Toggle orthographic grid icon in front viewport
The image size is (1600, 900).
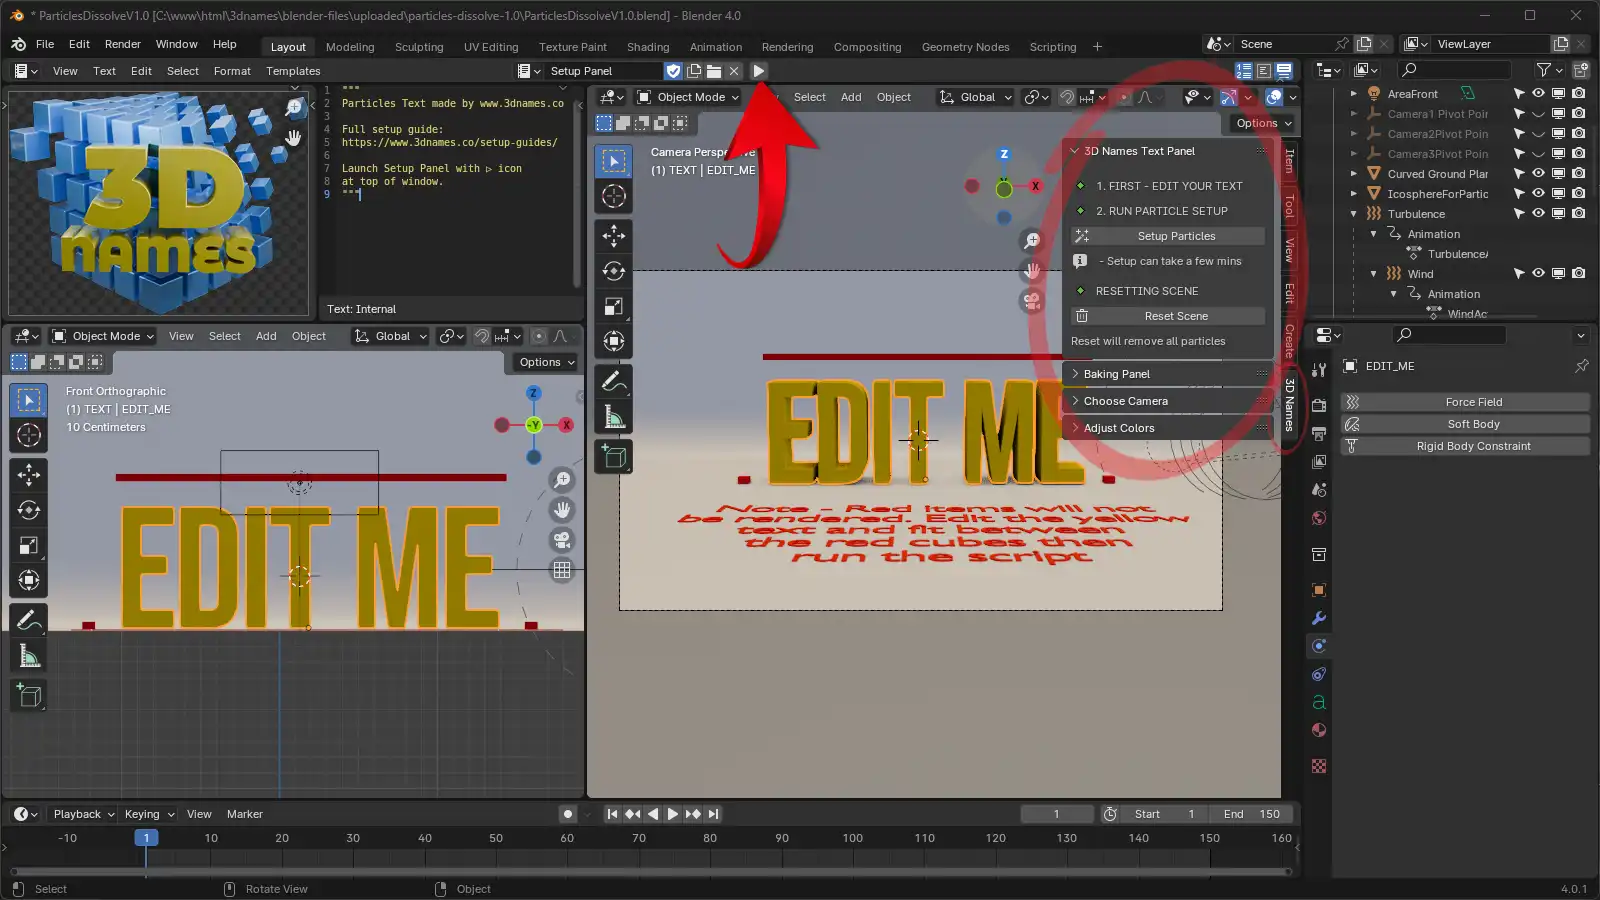[x=562, y=570]
